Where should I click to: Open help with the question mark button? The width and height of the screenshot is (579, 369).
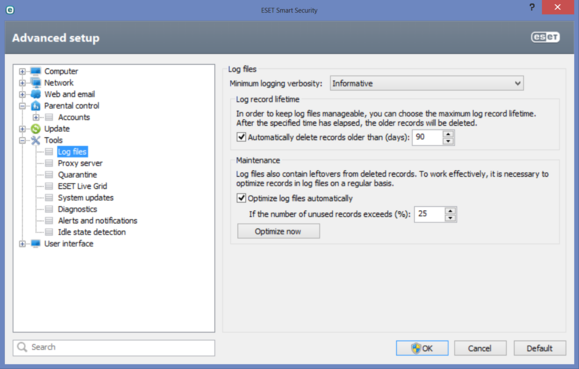532,7
